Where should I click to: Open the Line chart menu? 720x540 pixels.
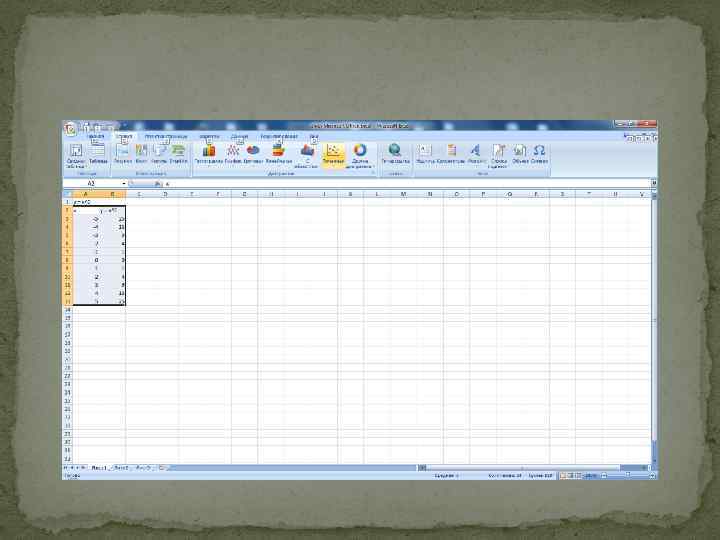(233, 154)
